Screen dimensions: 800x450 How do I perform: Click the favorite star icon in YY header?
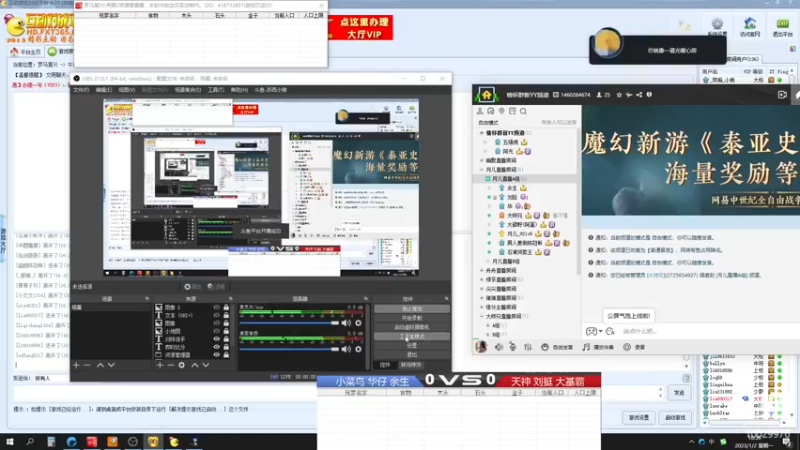(619, 95)
